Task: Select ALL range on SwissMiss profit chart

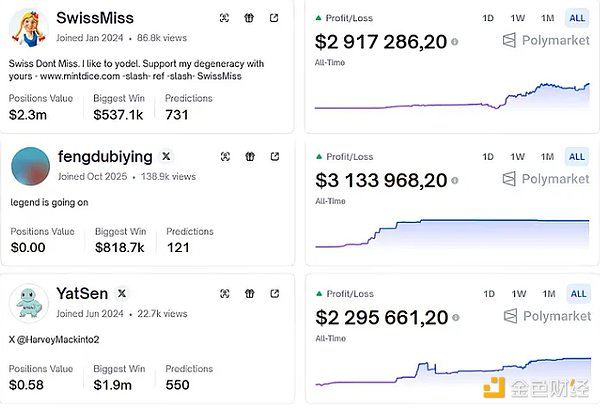Action: (577, 18)
